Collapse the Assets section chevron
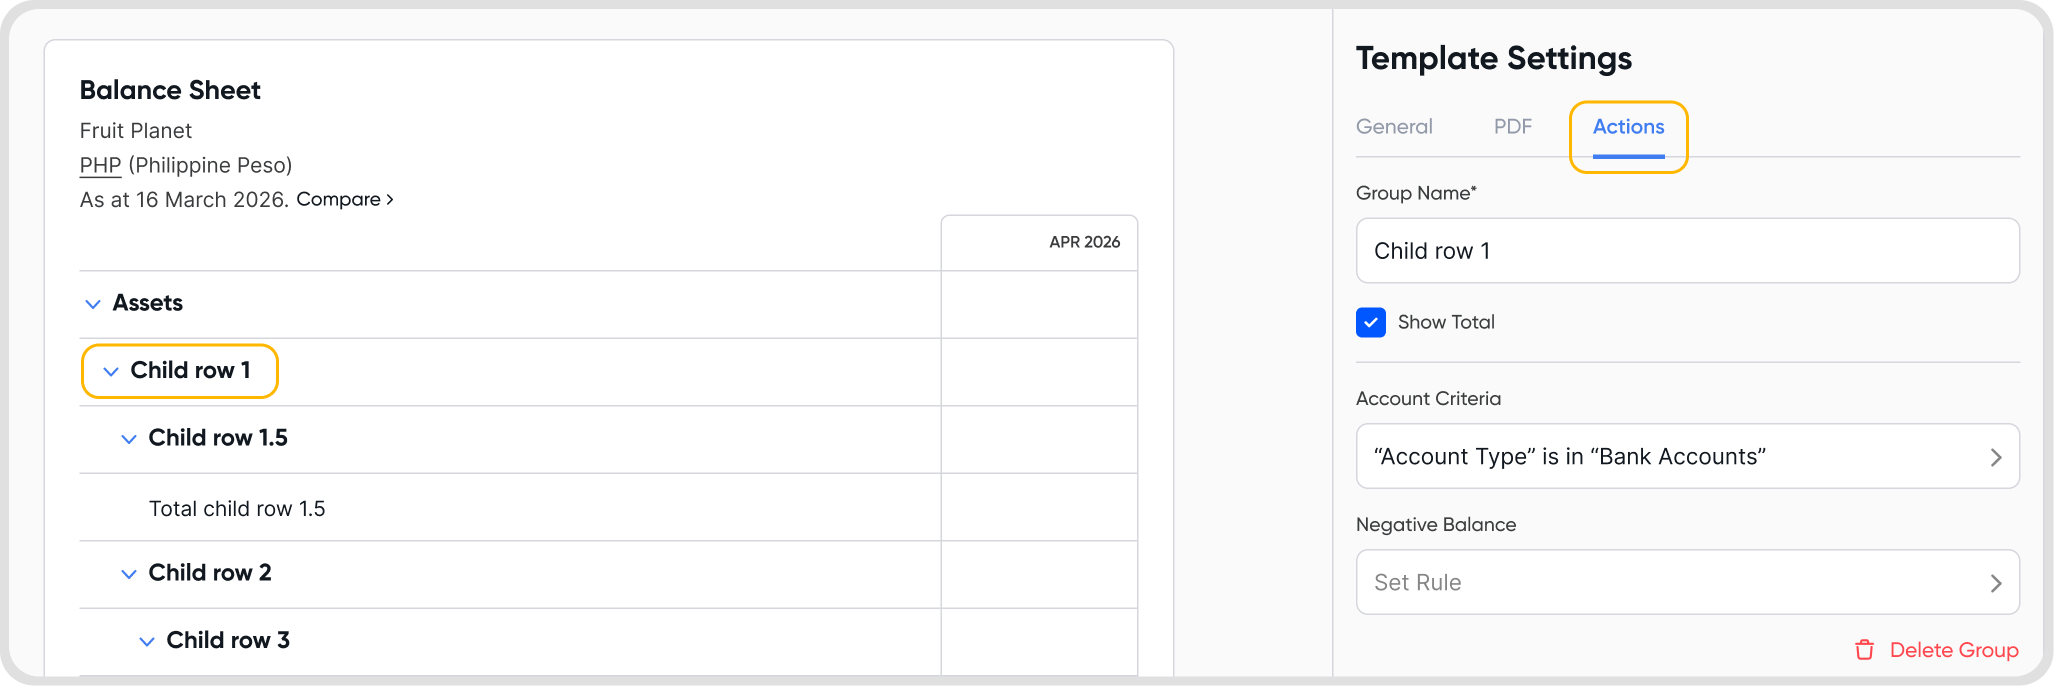This screenshot has width=2054, height=686. [x=93, y=304]
